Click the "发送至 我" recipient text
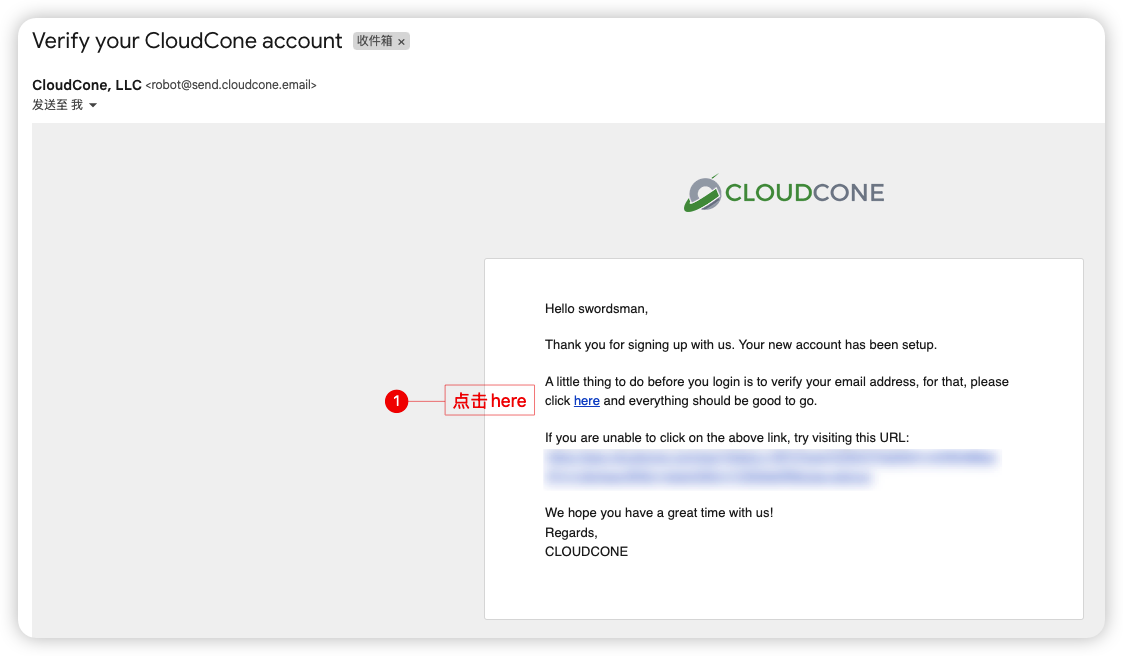 tap(57, 105)
